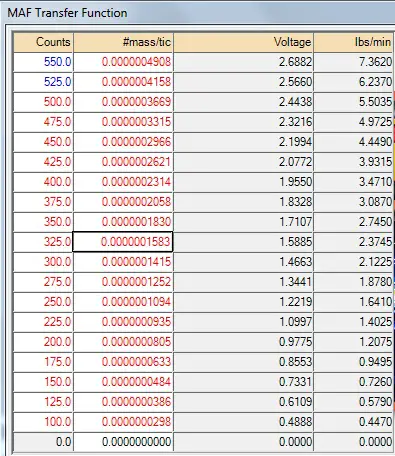Edit mass/tic value 0.0000001094
The height and width of the screenshot is (456, 395).
point(123,302)
